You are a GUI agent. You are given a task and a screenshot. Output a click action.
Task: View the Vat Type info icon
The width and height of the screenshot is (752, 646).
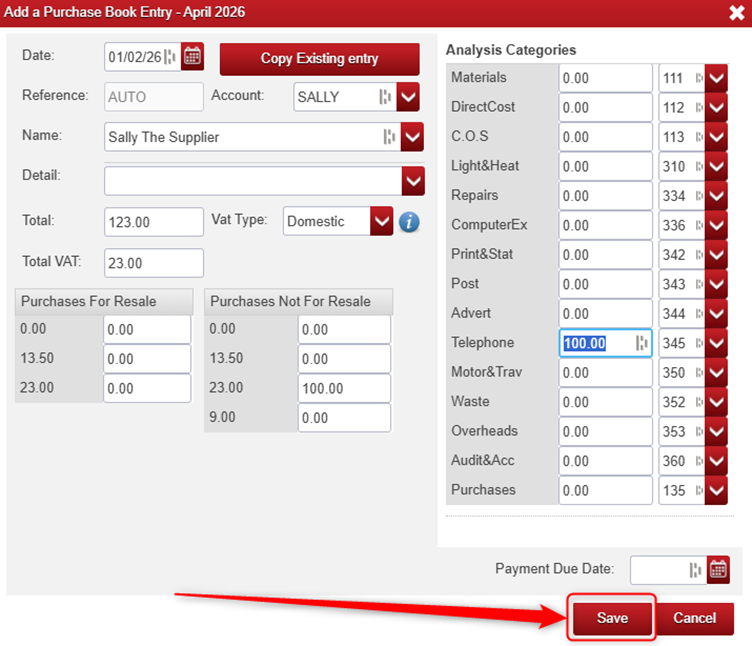click(409, 222)
